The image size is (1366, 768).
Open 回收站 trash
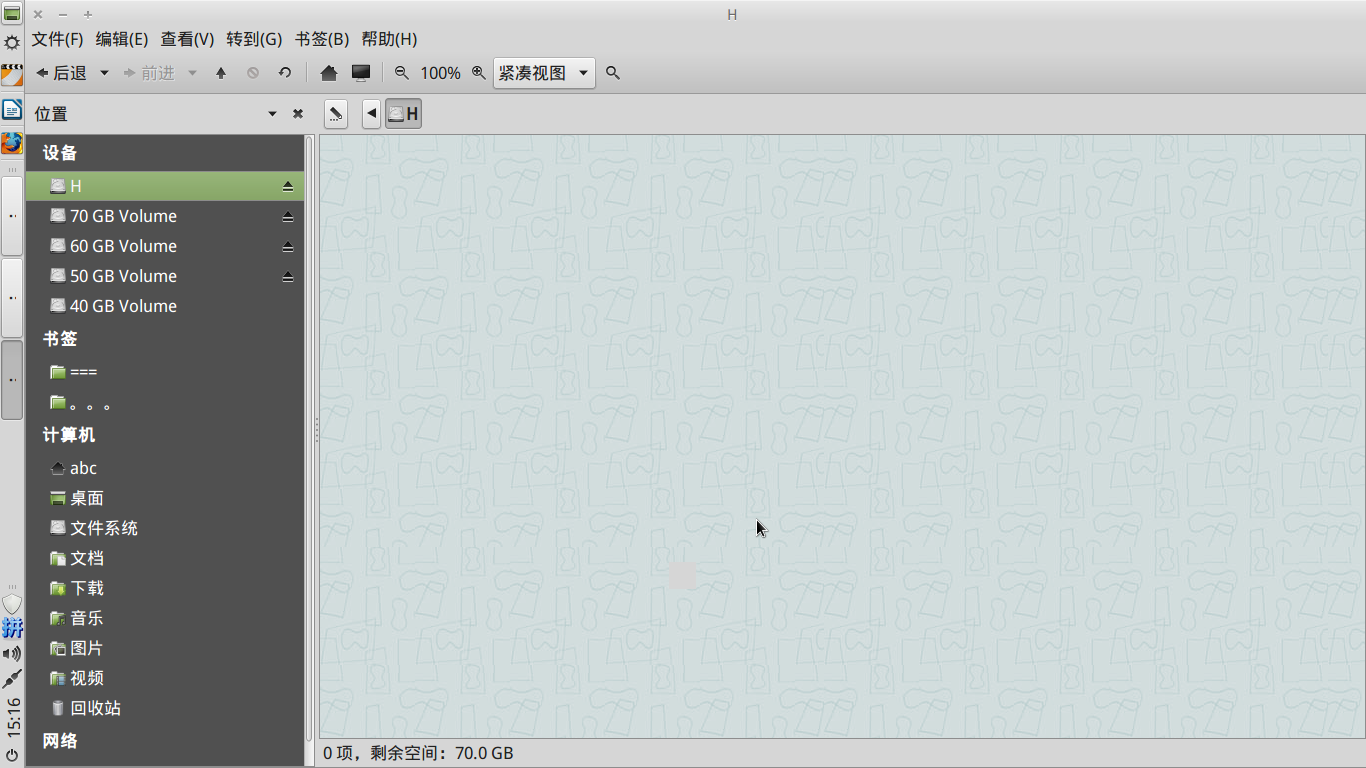[x=165, y=708]
